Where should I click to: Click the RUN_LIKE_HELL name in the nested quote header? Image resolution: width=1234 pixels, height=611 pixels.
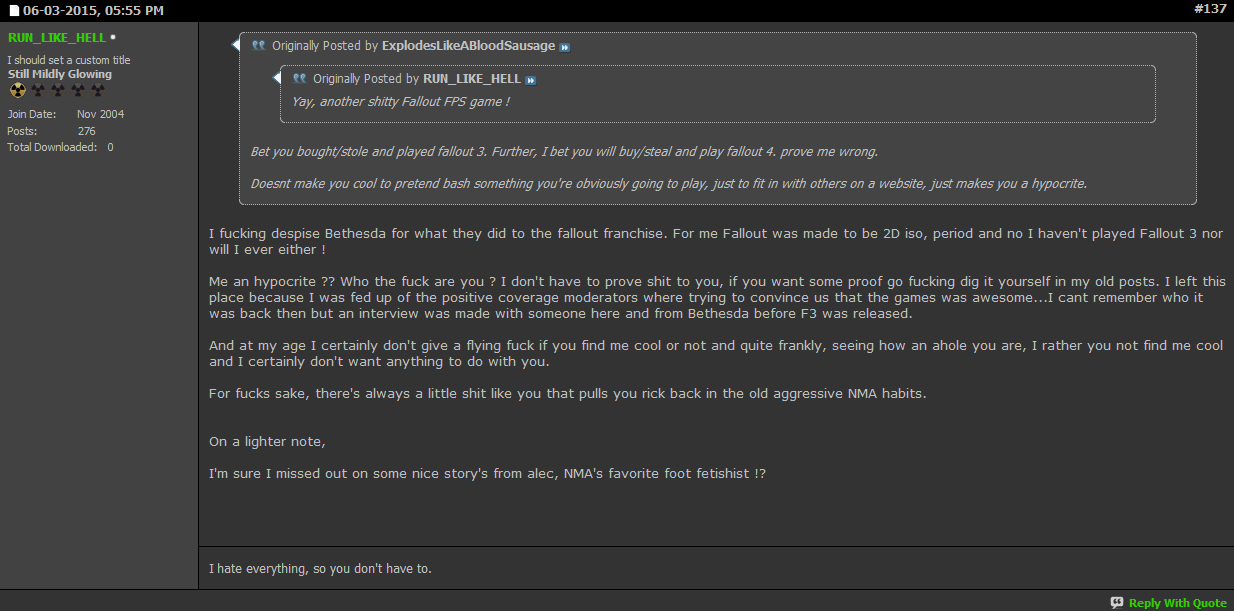click(x=471, y=79)
